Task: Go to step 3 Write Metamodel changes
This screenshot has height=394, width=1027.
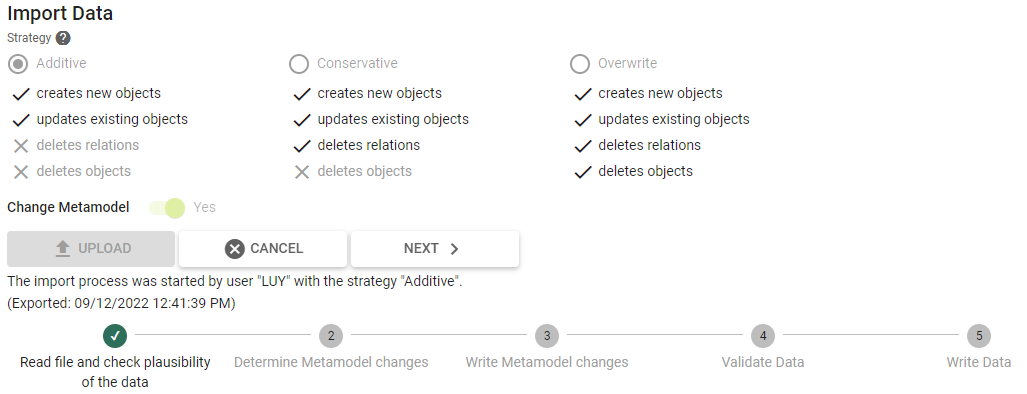Action: pos(547,336)
